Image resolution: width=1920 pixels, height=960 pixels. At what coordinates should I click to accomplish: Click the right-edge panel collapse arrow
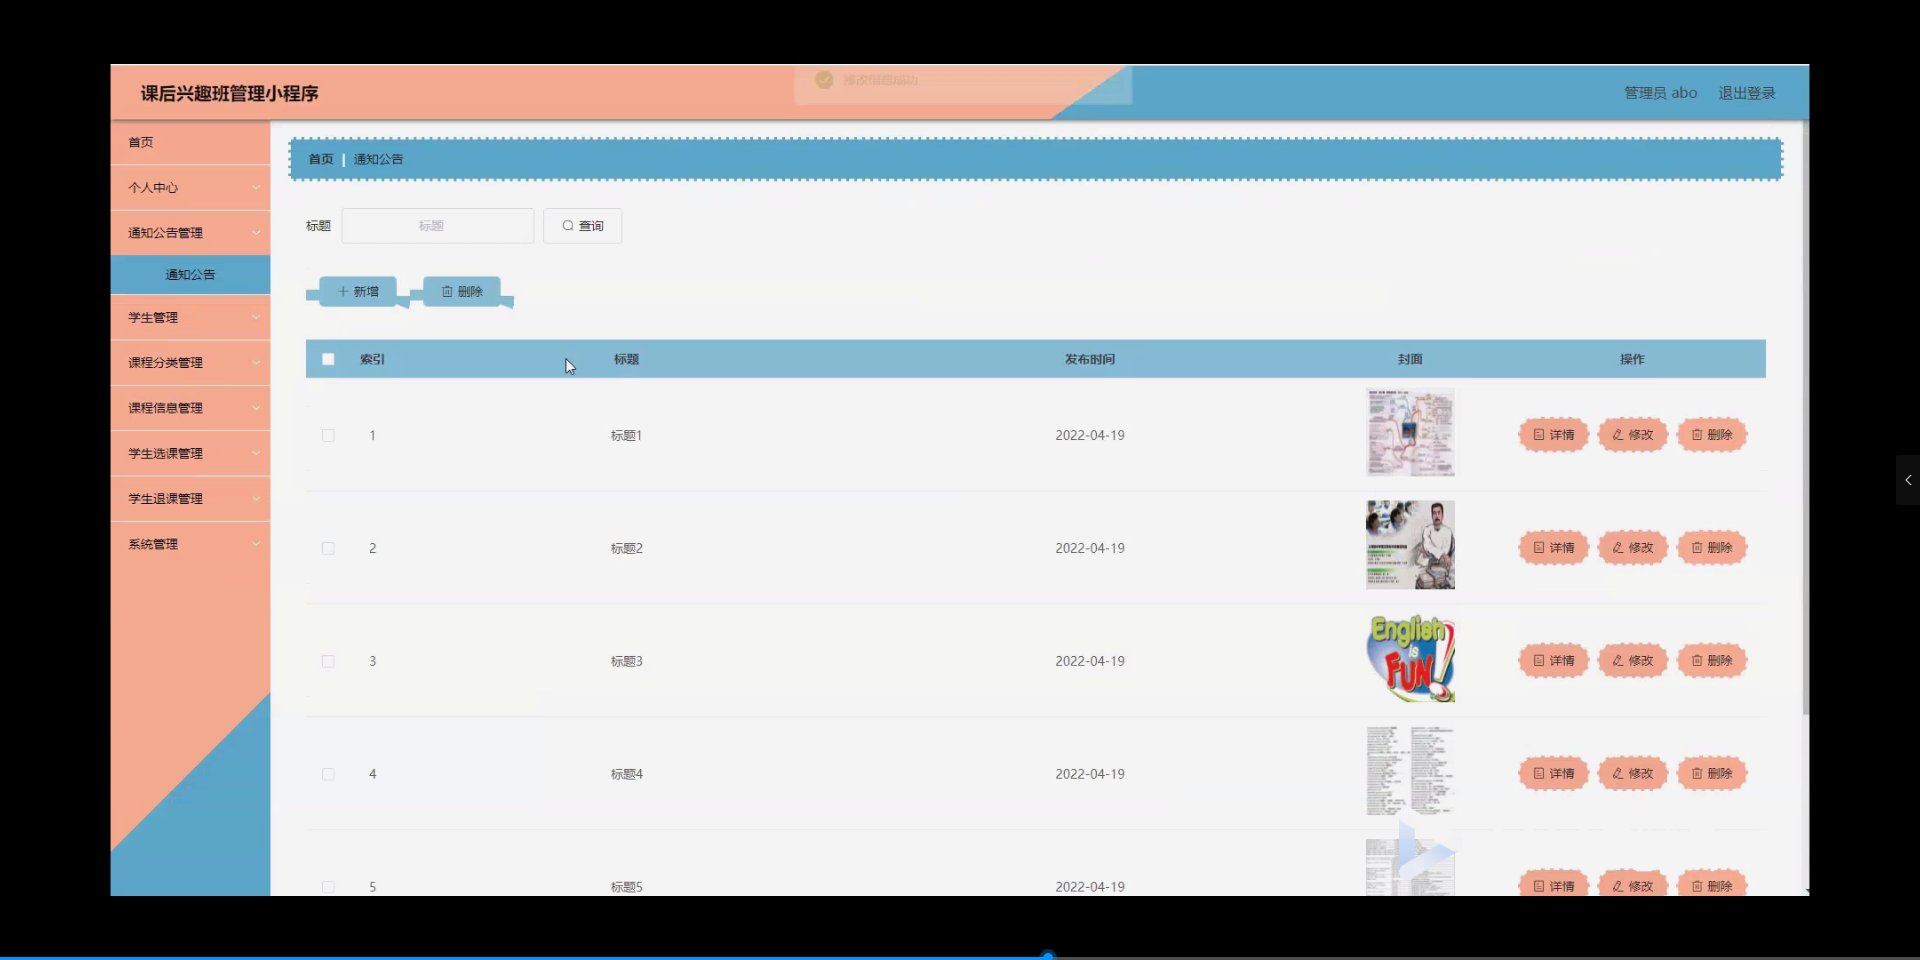coord(1908,480)
